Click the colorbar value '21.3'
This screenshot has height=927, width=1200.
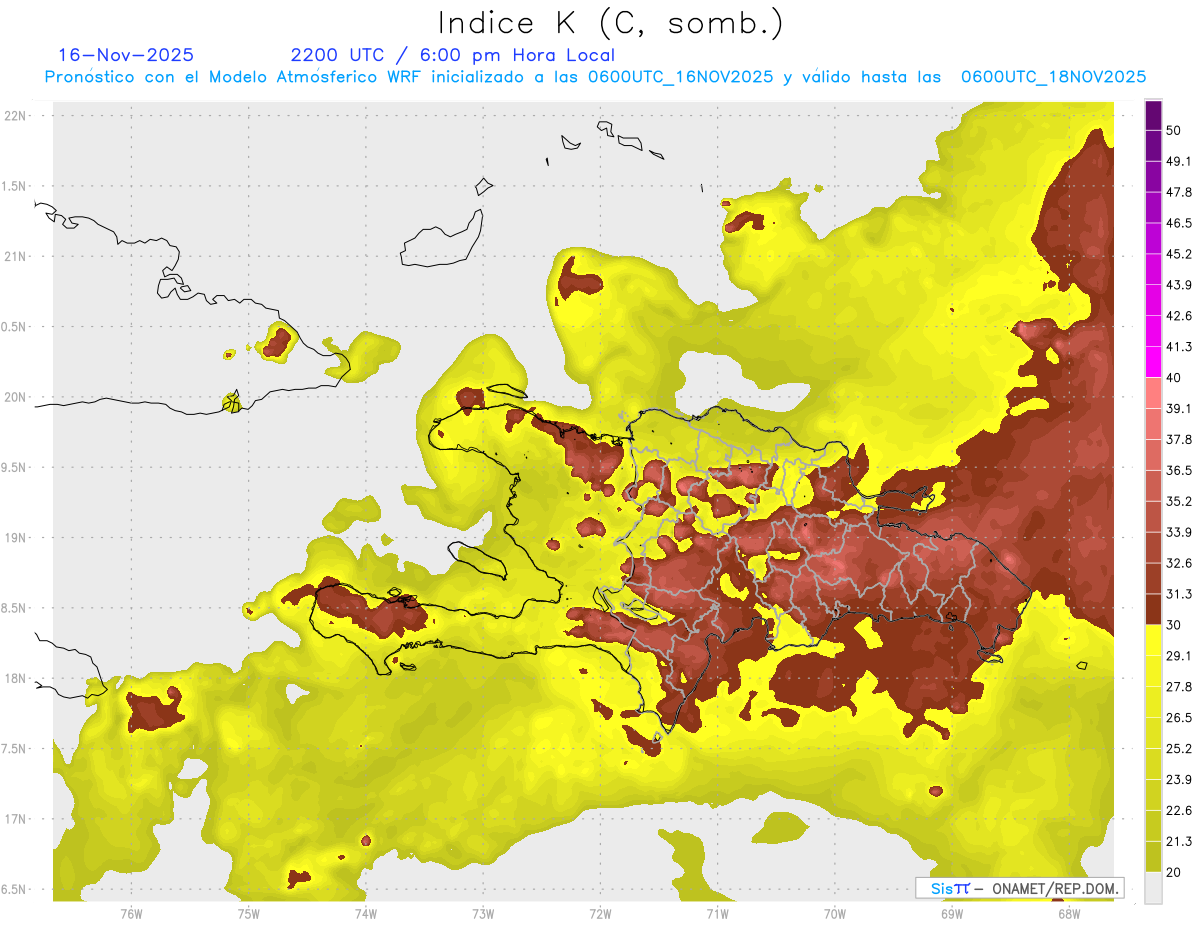(1179, 842)
